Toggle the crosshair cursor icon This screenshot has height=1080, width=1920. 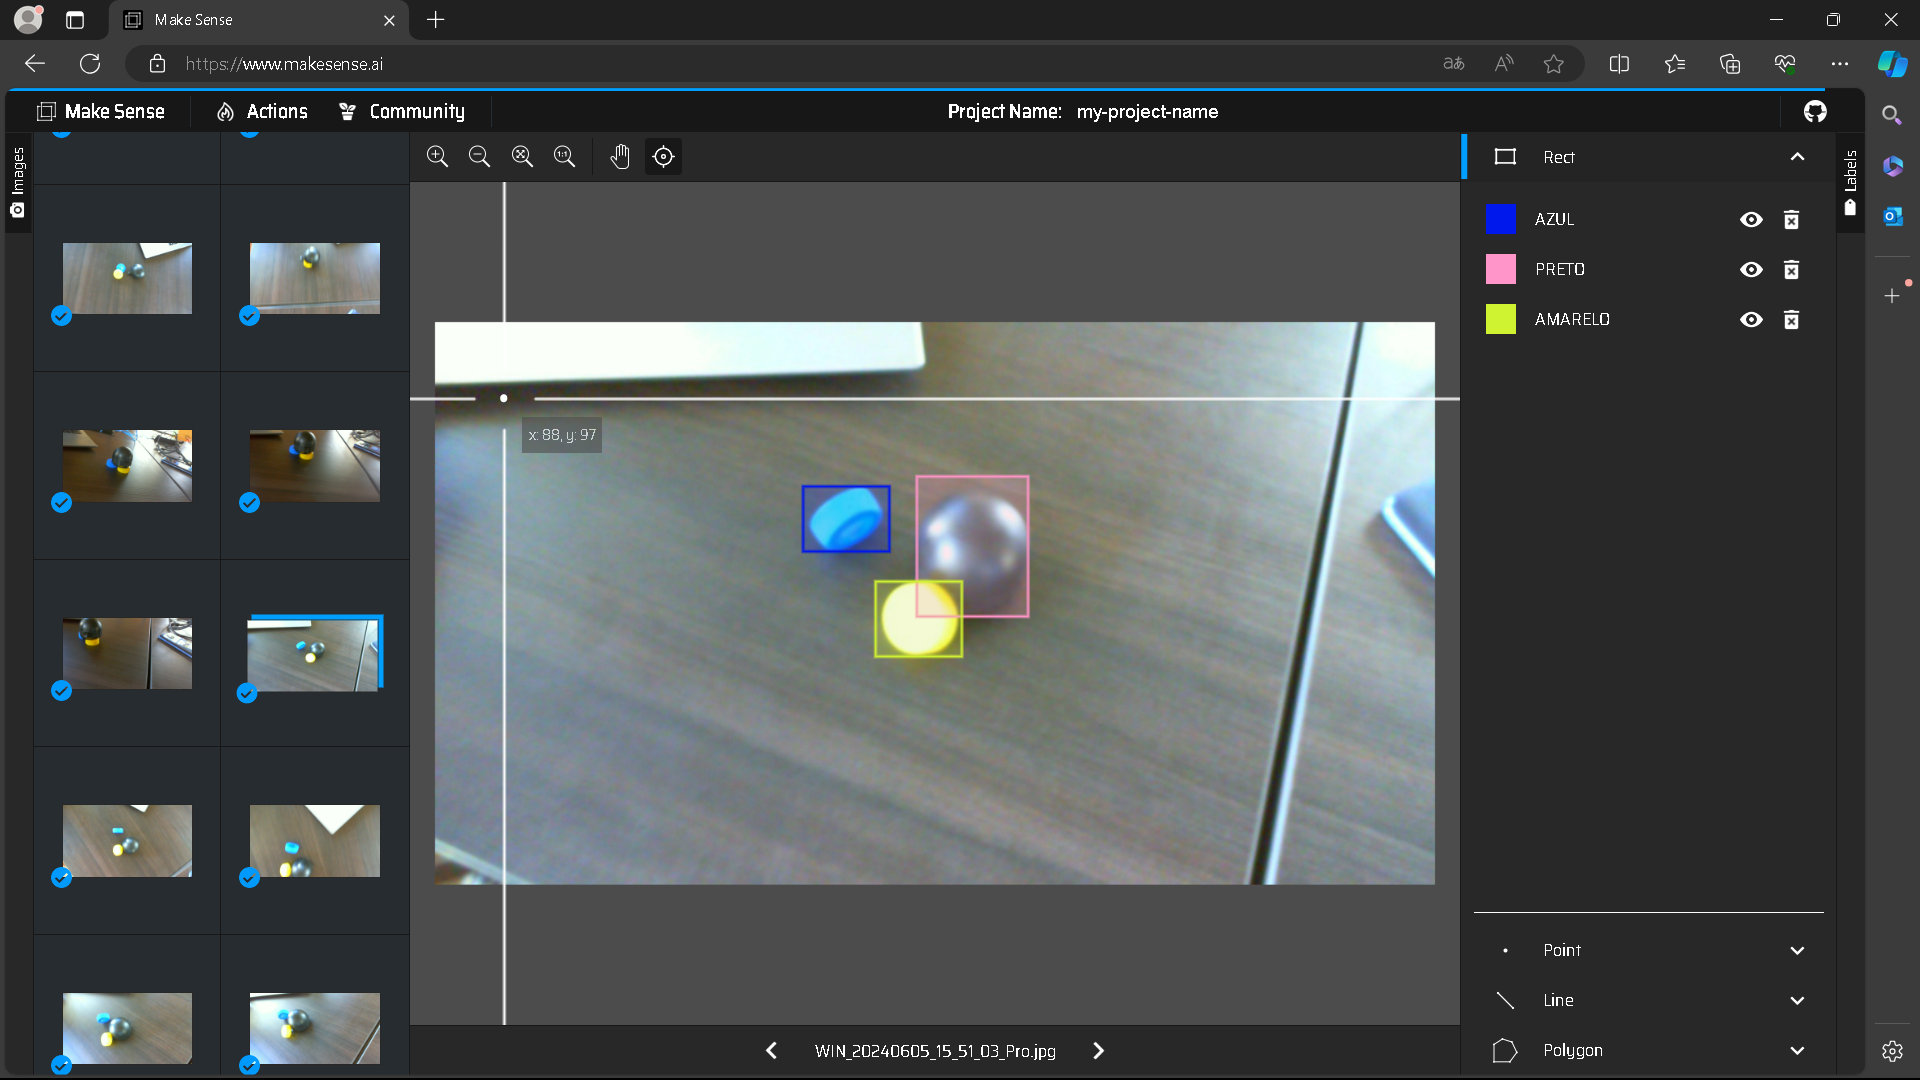[x=663, y=156]
